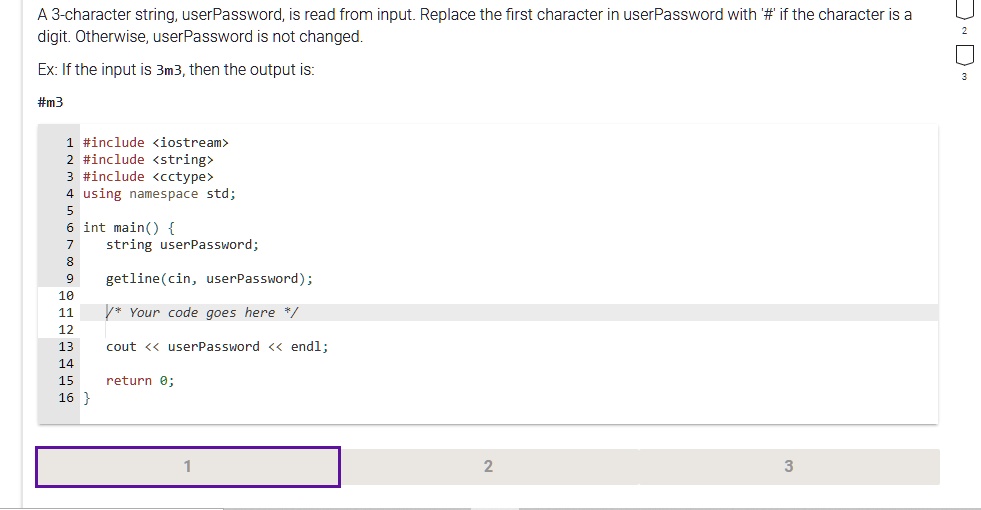
Task: Click the "#include <cctype>" line
Action: [148, 177]
